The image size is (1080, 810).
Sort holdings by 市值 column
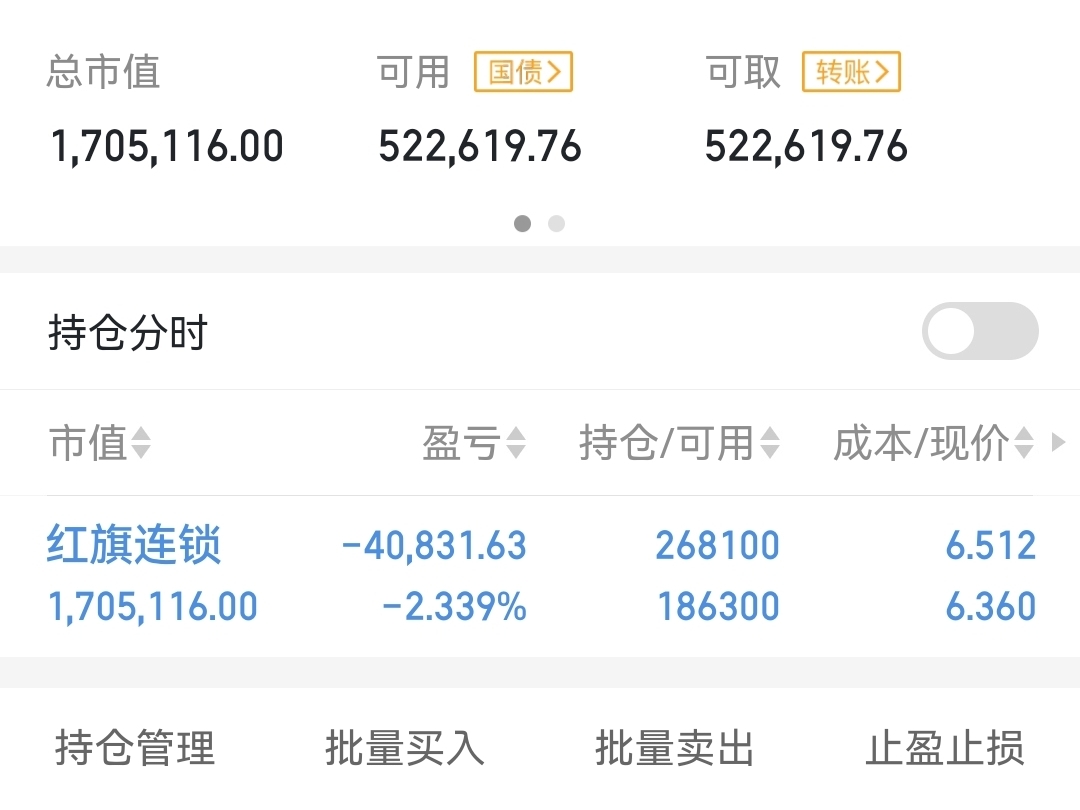(x=99, y=442)
